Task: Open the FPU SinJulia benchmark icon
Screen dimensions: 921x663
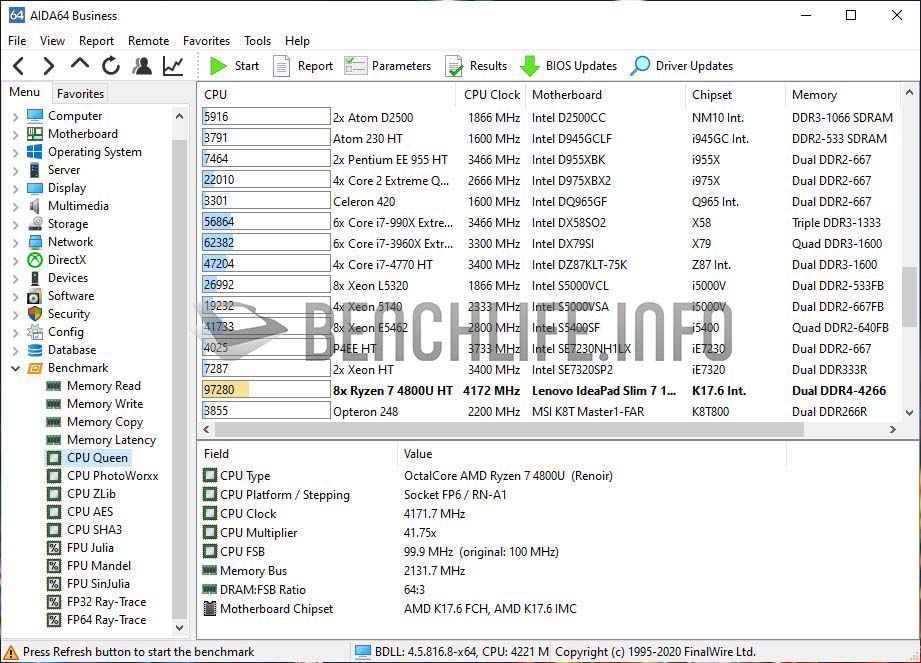Action: (53, 584)
